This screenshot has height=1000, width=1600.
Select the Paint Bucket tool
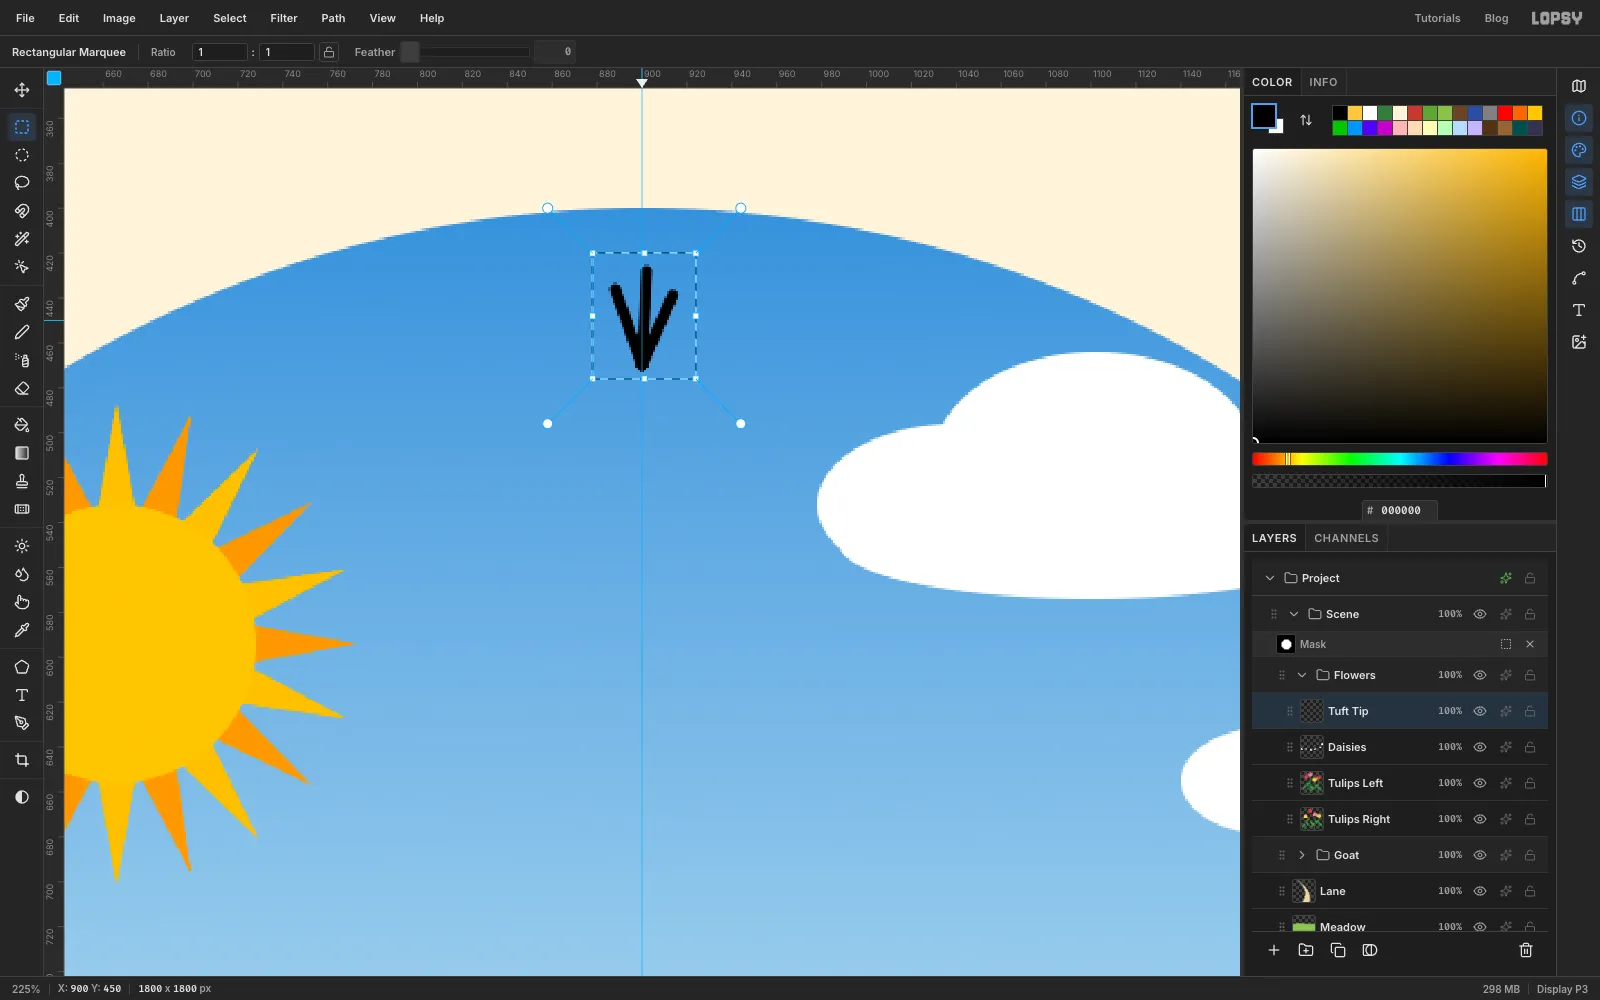coord(21,425)
